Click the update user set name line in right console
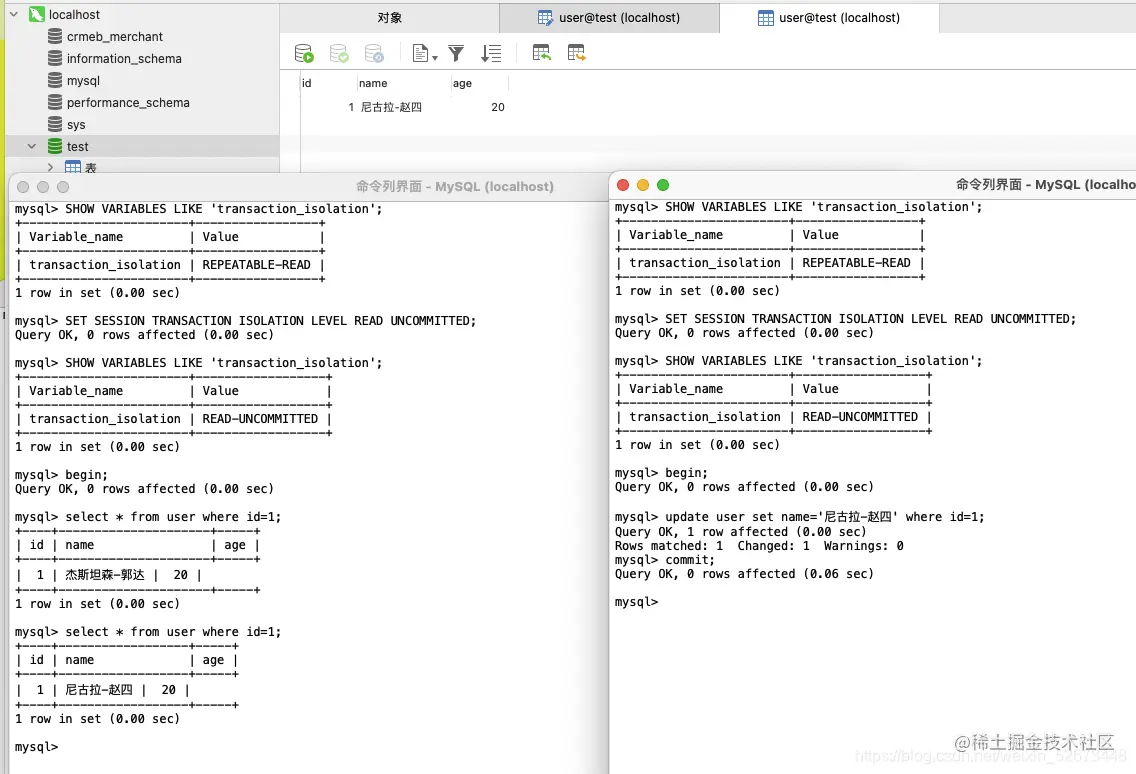The height and width of the screenshot is (774, 1136). 799,517
